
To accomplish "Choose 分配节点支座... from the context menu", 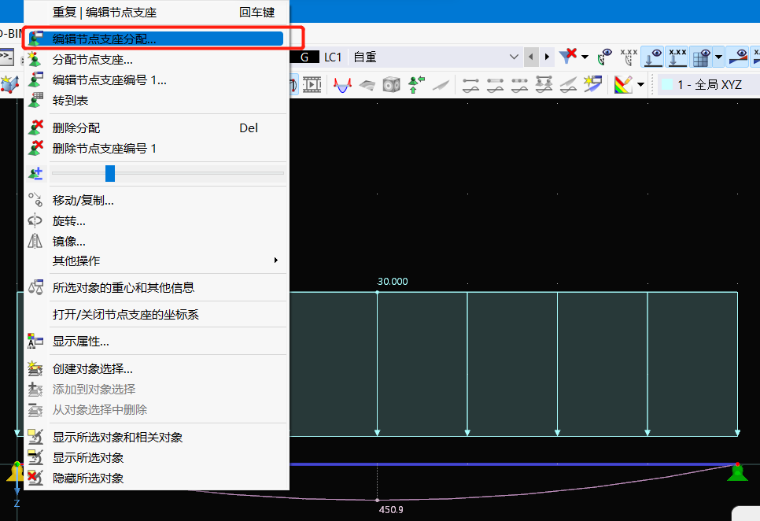I will (x=157, y=60).
